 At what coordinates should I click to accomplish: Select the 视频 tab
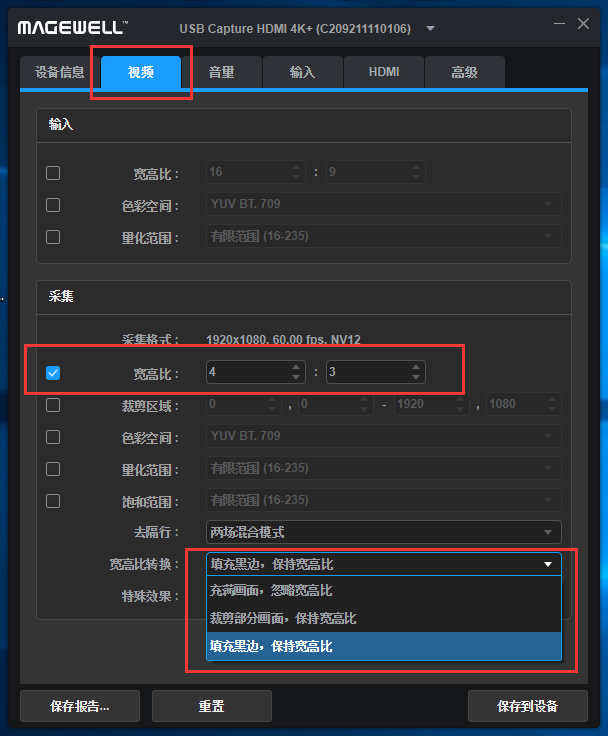pyautogui.click(x=141, y=72)
